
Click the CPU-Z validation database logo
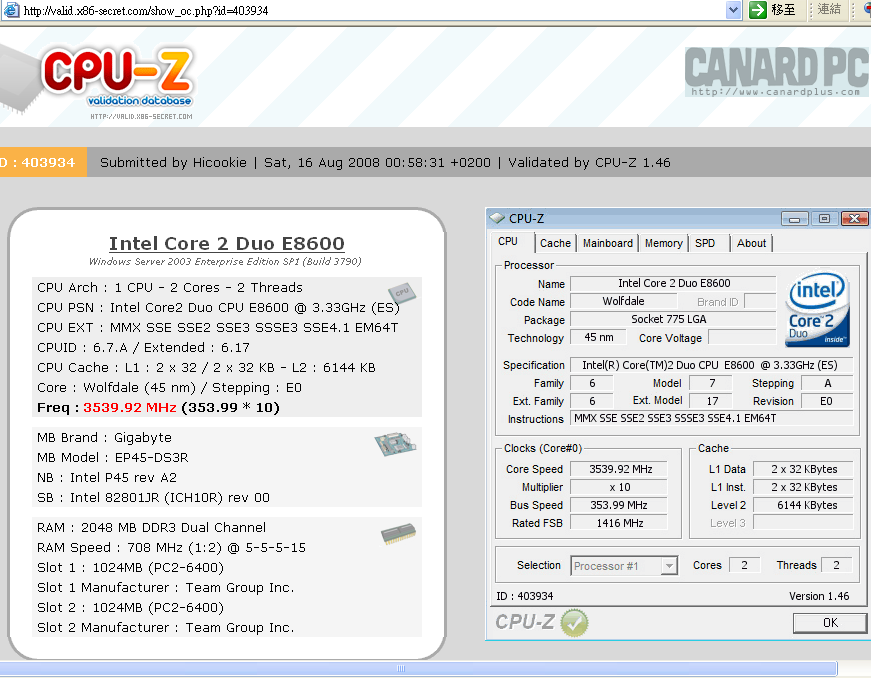point(118,78)
